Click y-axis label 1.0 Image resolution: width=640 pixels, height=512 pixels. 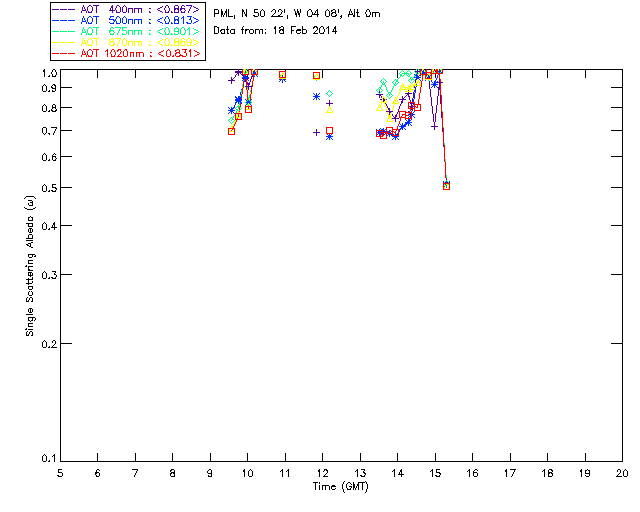pos(49,73)
